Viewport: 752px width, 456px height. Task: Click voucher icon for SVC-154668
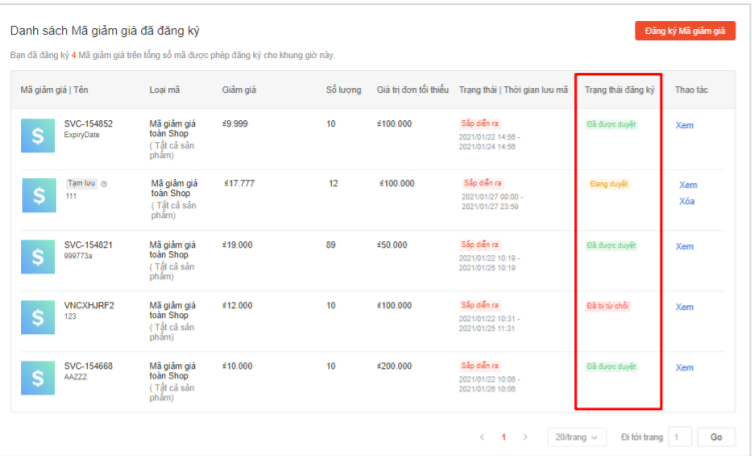tap(39, 378)
